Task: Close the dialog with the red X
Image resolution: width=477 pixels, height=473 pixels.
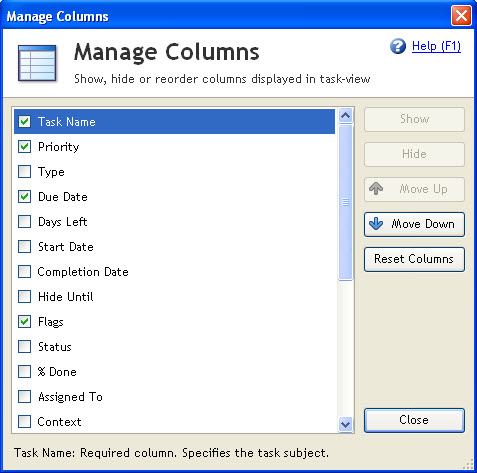Action: (x=461, y=15)
